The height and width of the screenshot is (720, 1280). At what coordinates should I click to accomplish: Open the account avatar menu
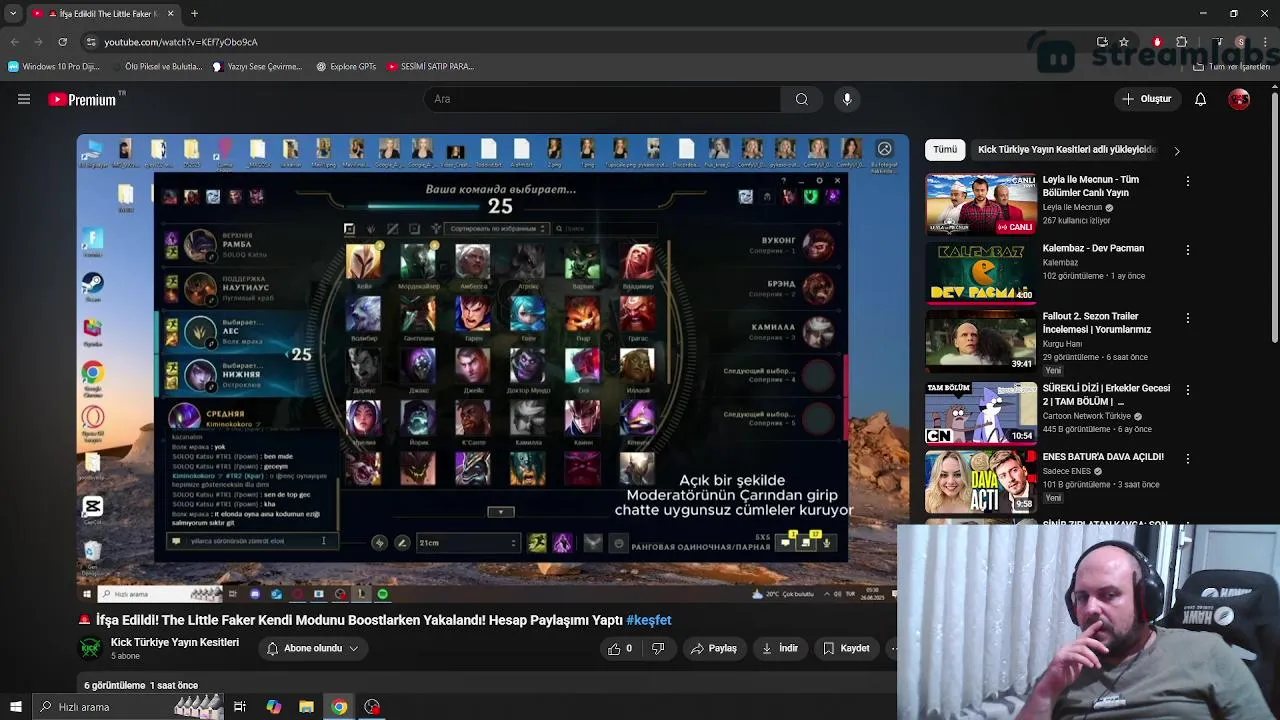(x=1239, y=99)
